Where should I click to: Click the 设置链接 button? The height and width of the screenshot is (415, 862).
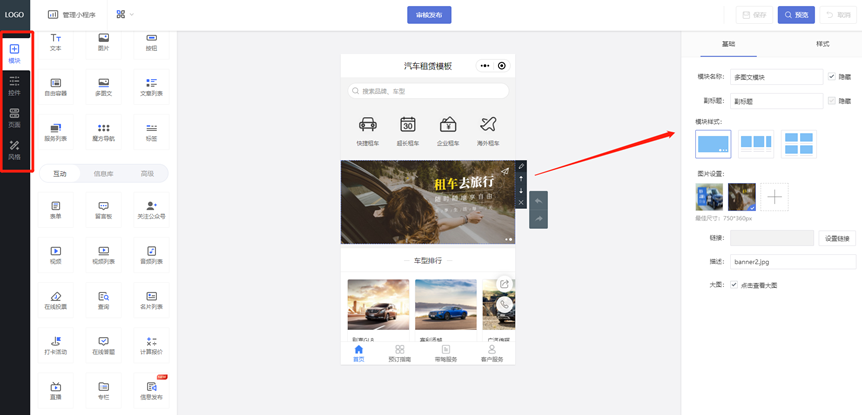[837, 238]
